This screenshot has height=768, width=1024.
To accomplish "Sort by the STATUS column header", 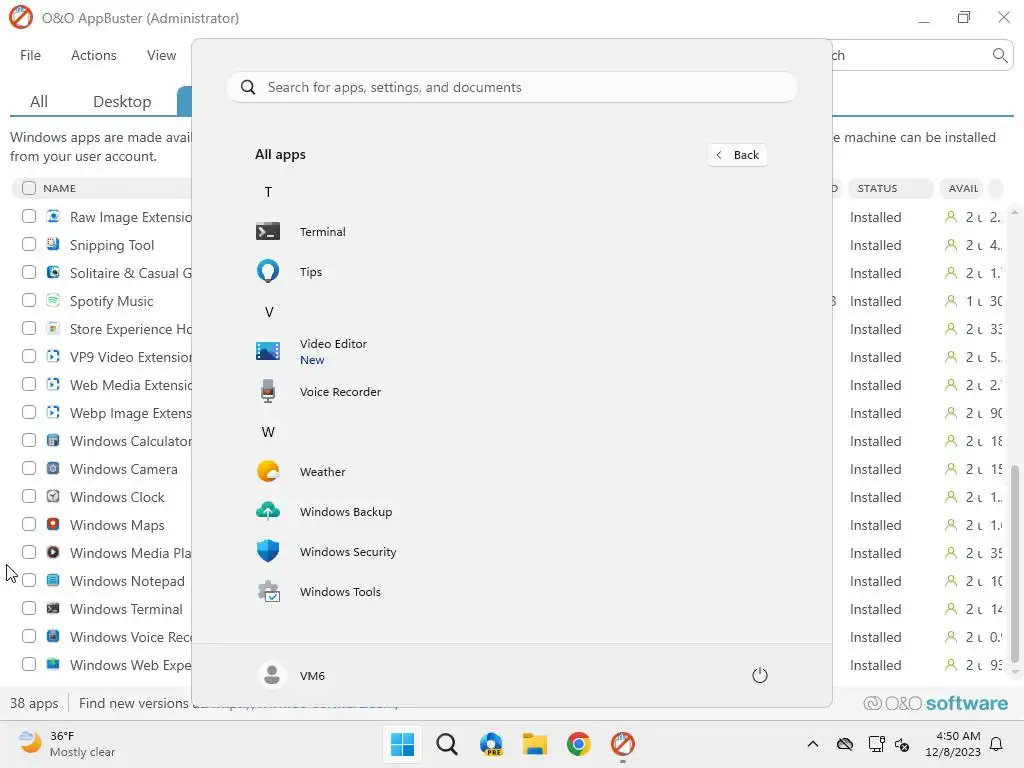I will pyautogui.click(x=890, y=188).
